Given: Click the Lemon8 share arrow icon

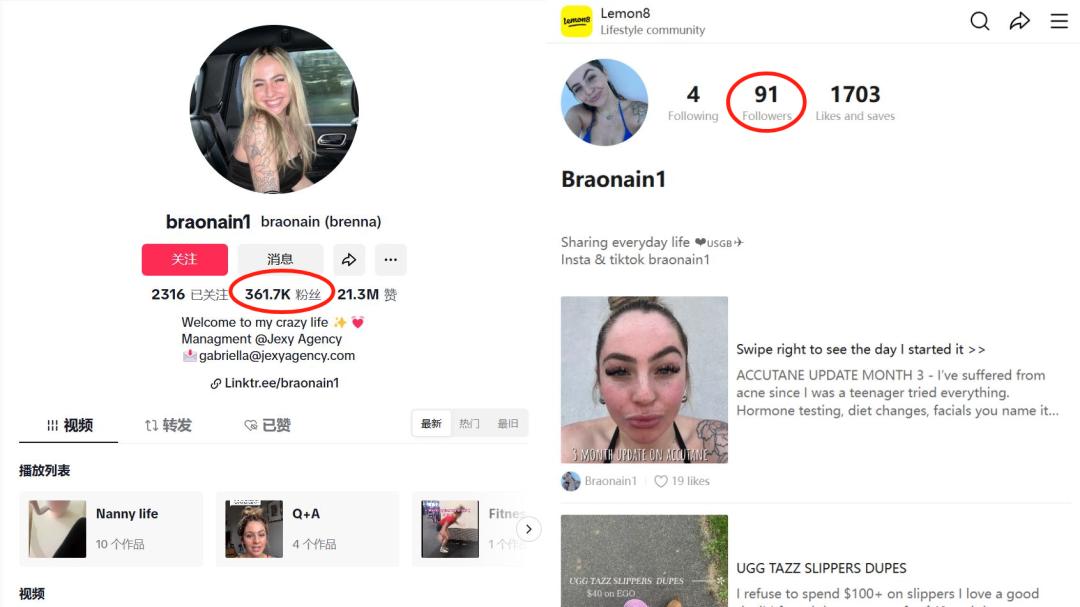Looking at the screenshot, I should click(1019, 21).
